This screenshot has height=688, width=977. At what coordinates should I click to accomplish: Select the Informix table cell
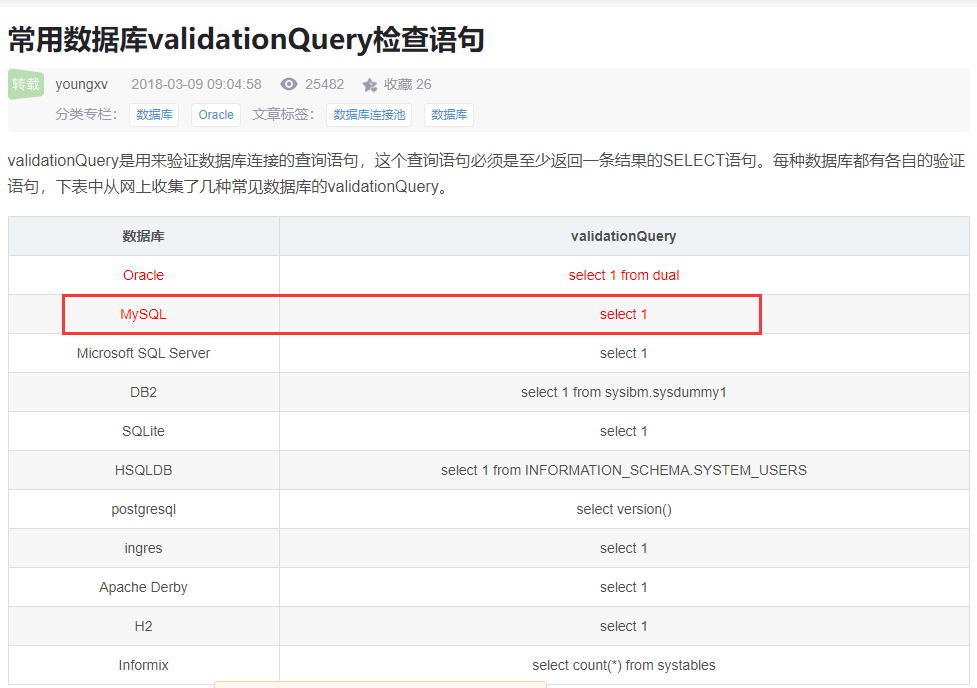click(143, 666)
